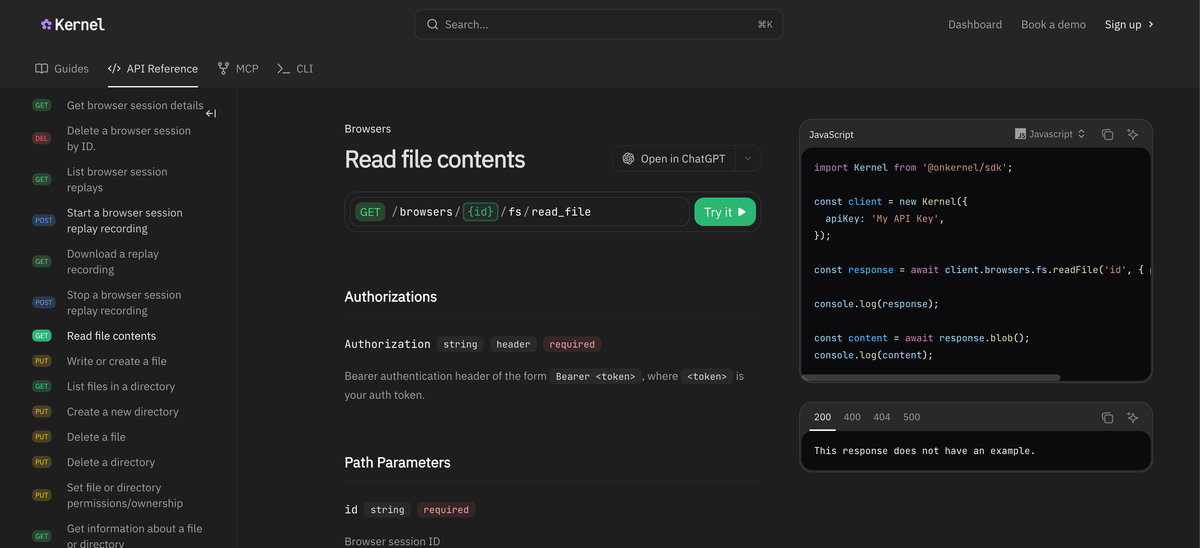Open the Javascript language selector dropdown

click(x=1050, y=134)
